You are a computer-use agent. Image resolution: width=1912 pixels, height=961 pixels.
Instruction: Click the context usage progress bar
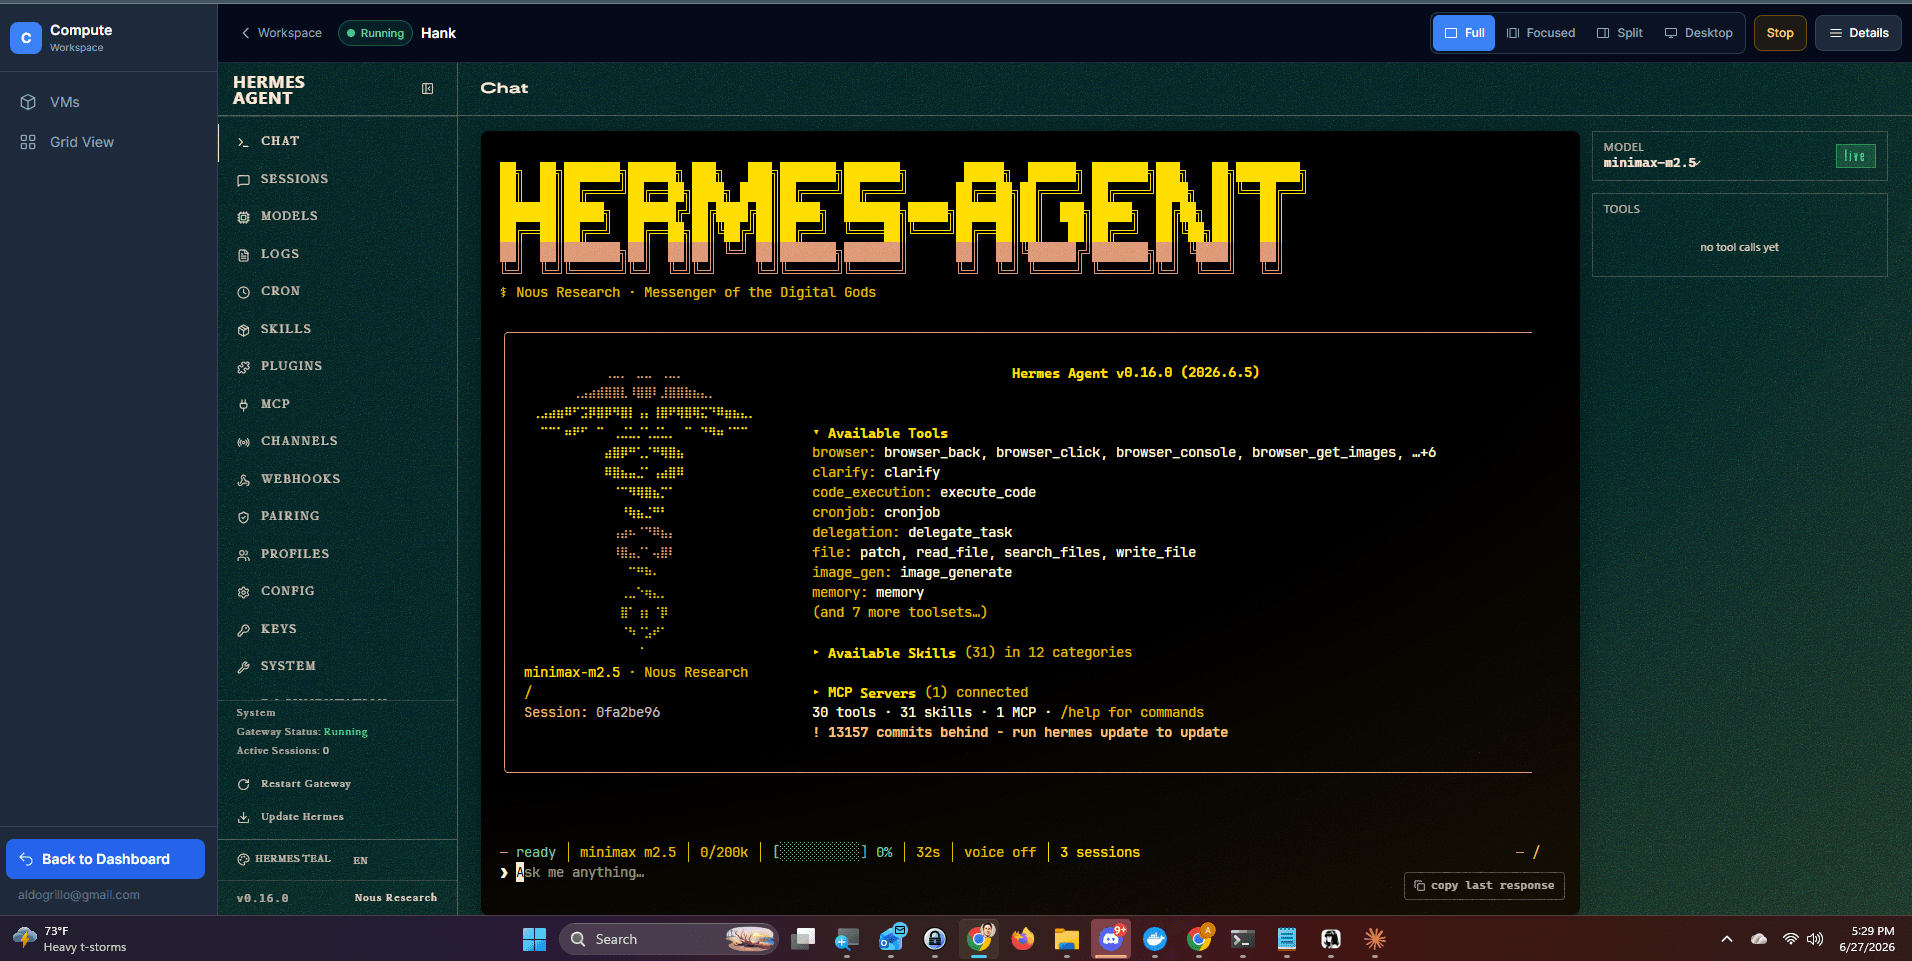(820, 852)
